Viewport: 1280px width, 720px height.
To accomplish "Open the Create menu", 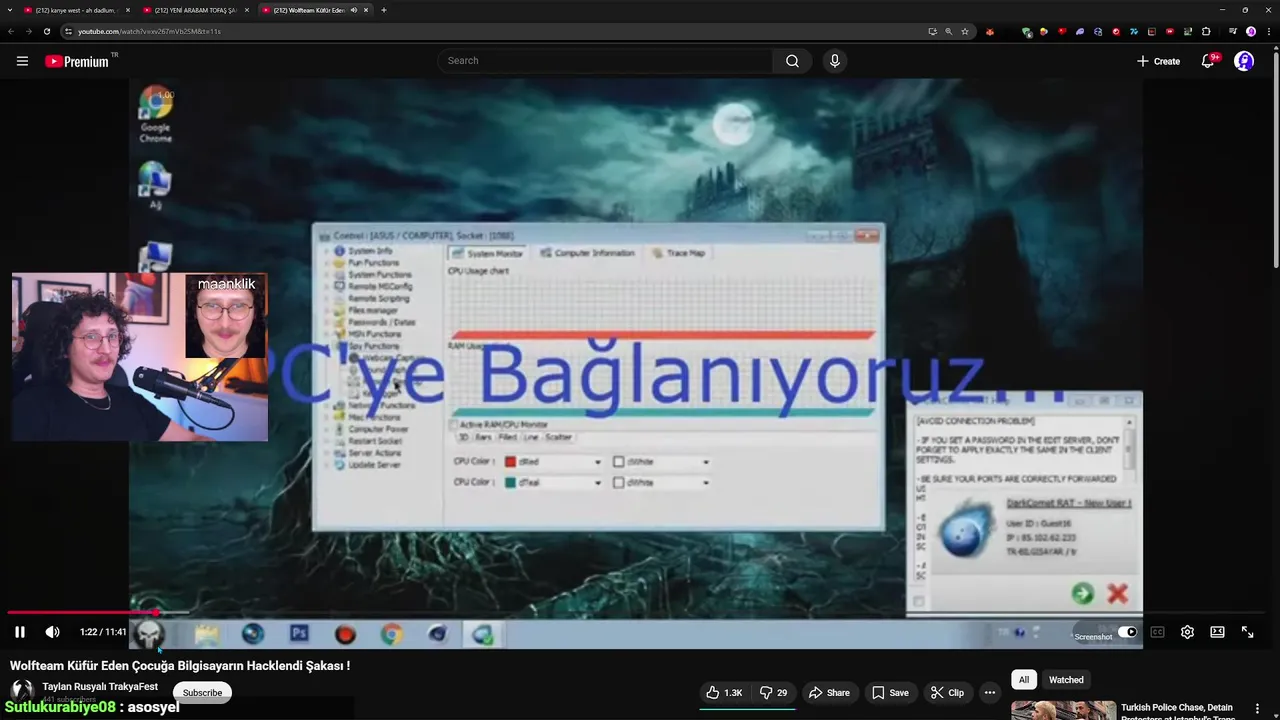I will [1158, 61].
